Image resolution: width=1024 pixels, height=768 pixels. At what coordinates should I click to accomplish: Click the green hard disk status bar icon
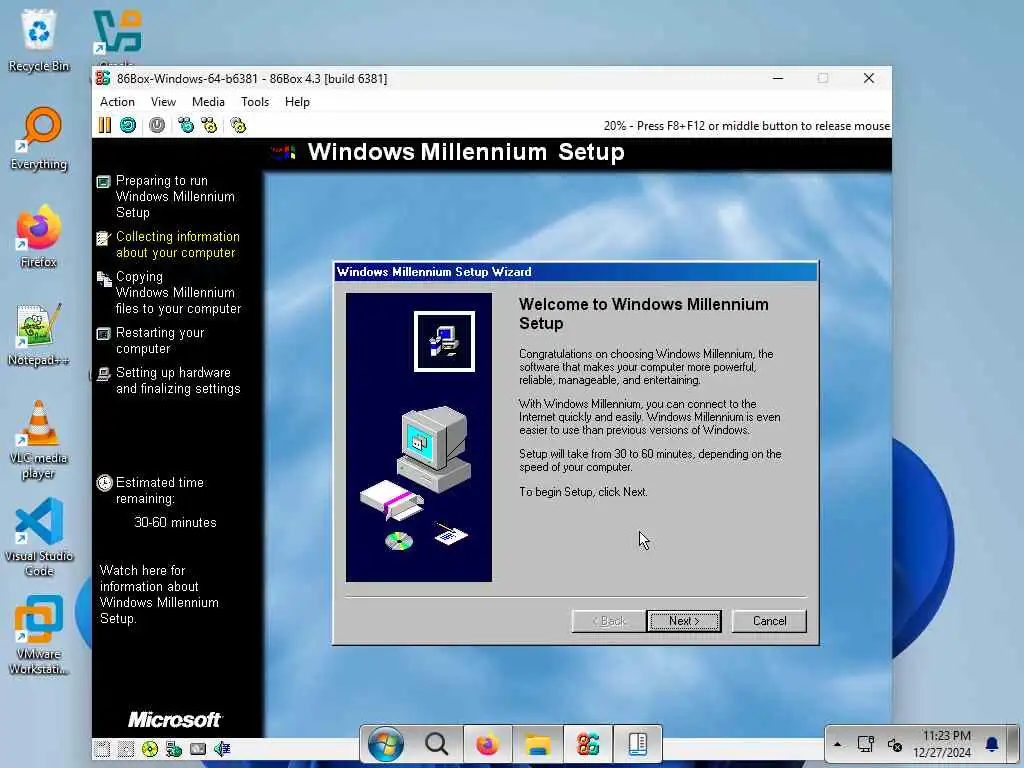tap(174, 749)
